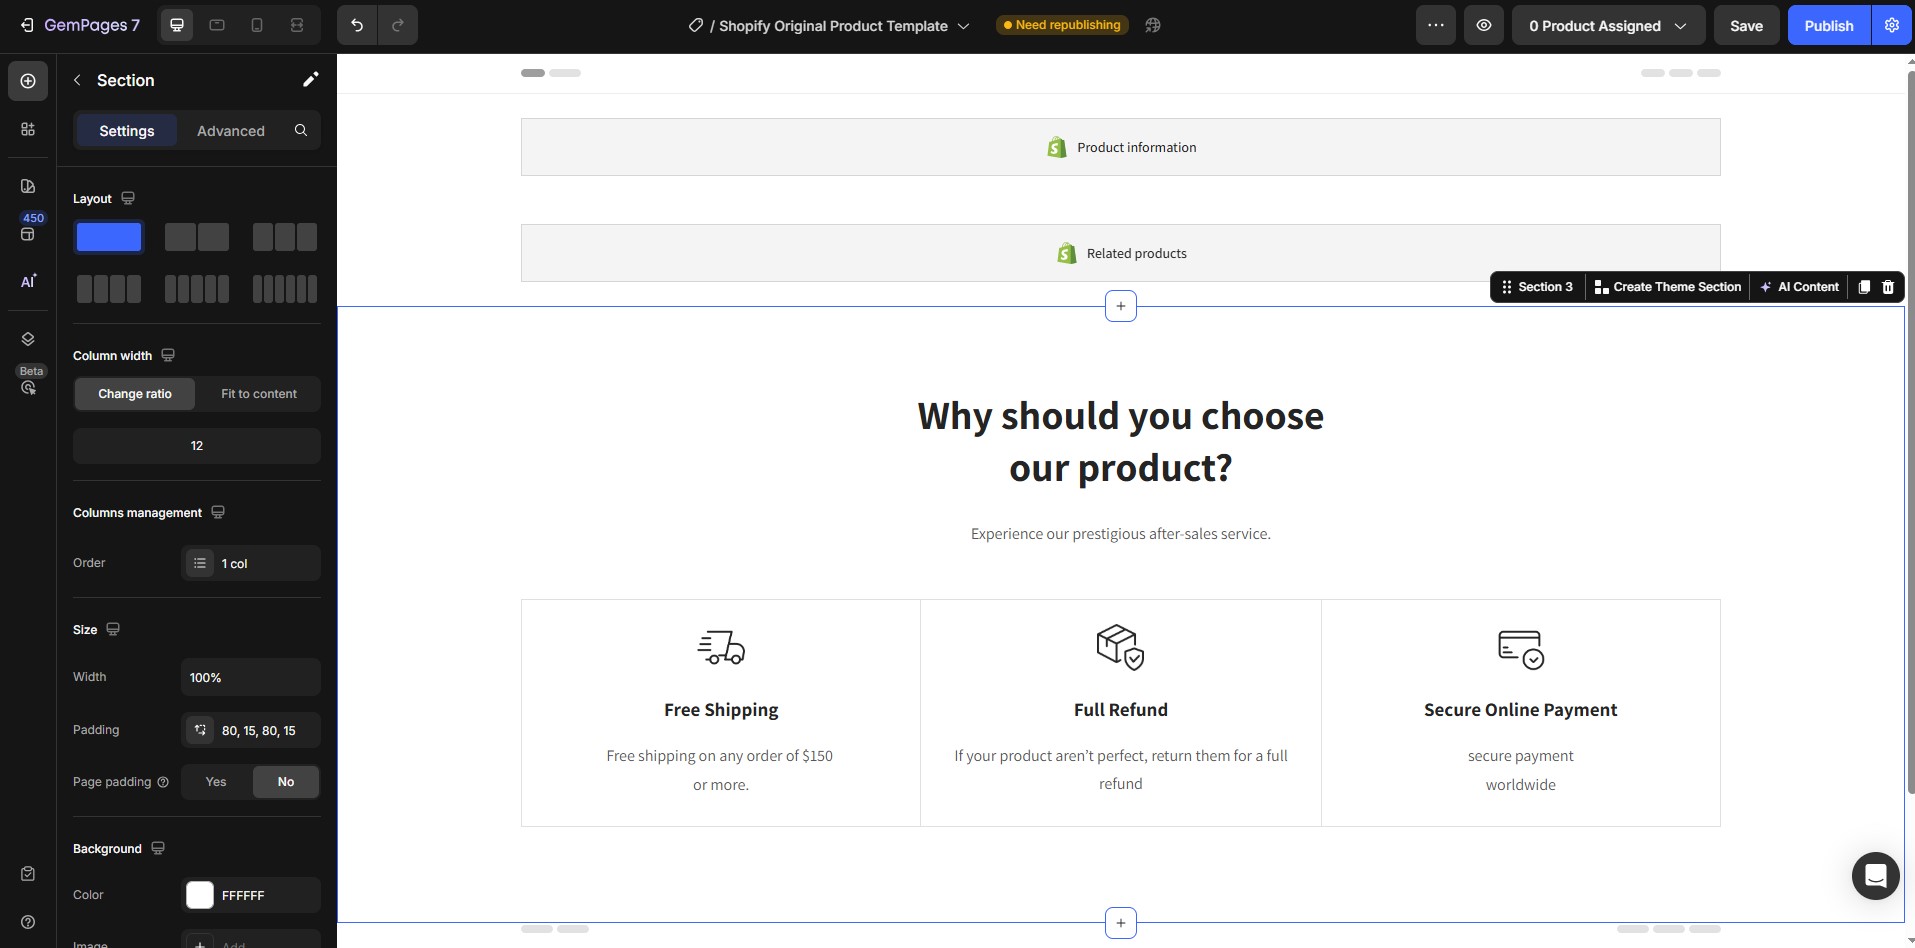The image size is (1915, 948).
Task: Open the Order 1 col selector
Action: click(x=250, y=563)
